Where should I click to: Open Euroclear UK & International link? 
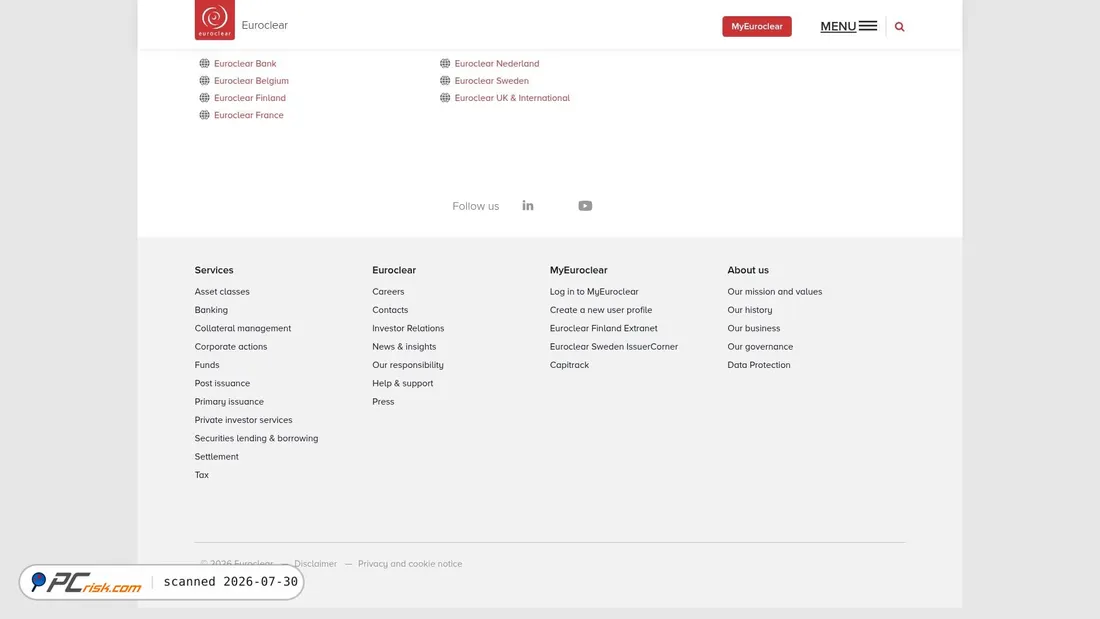512,98
